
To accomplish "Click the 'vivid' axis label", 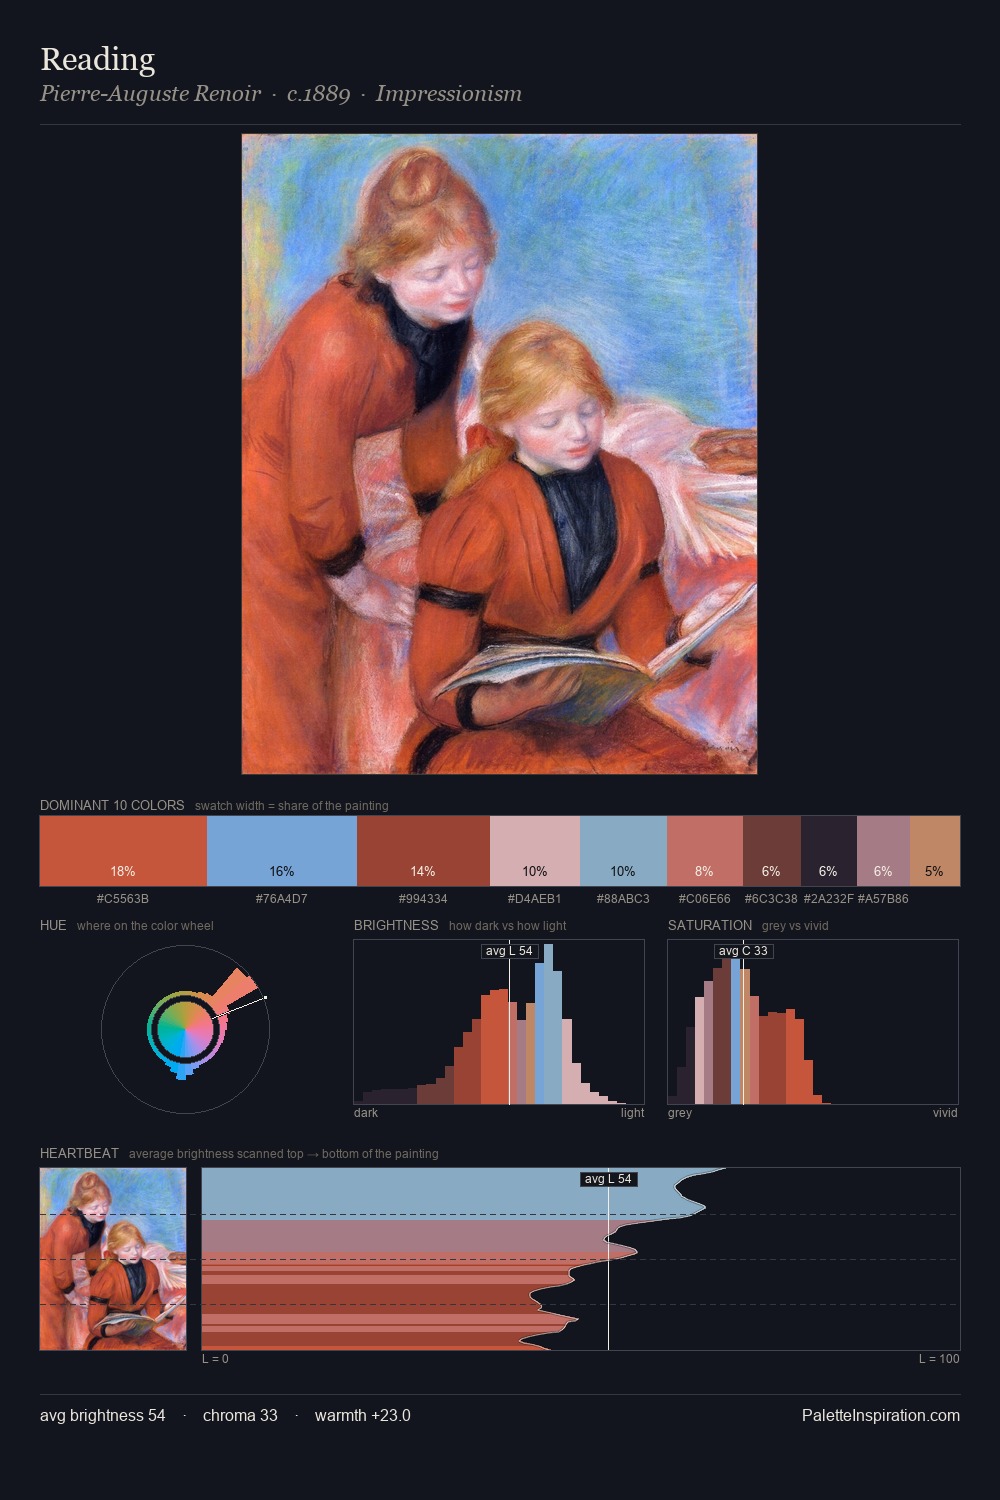I will (945, 1113).
